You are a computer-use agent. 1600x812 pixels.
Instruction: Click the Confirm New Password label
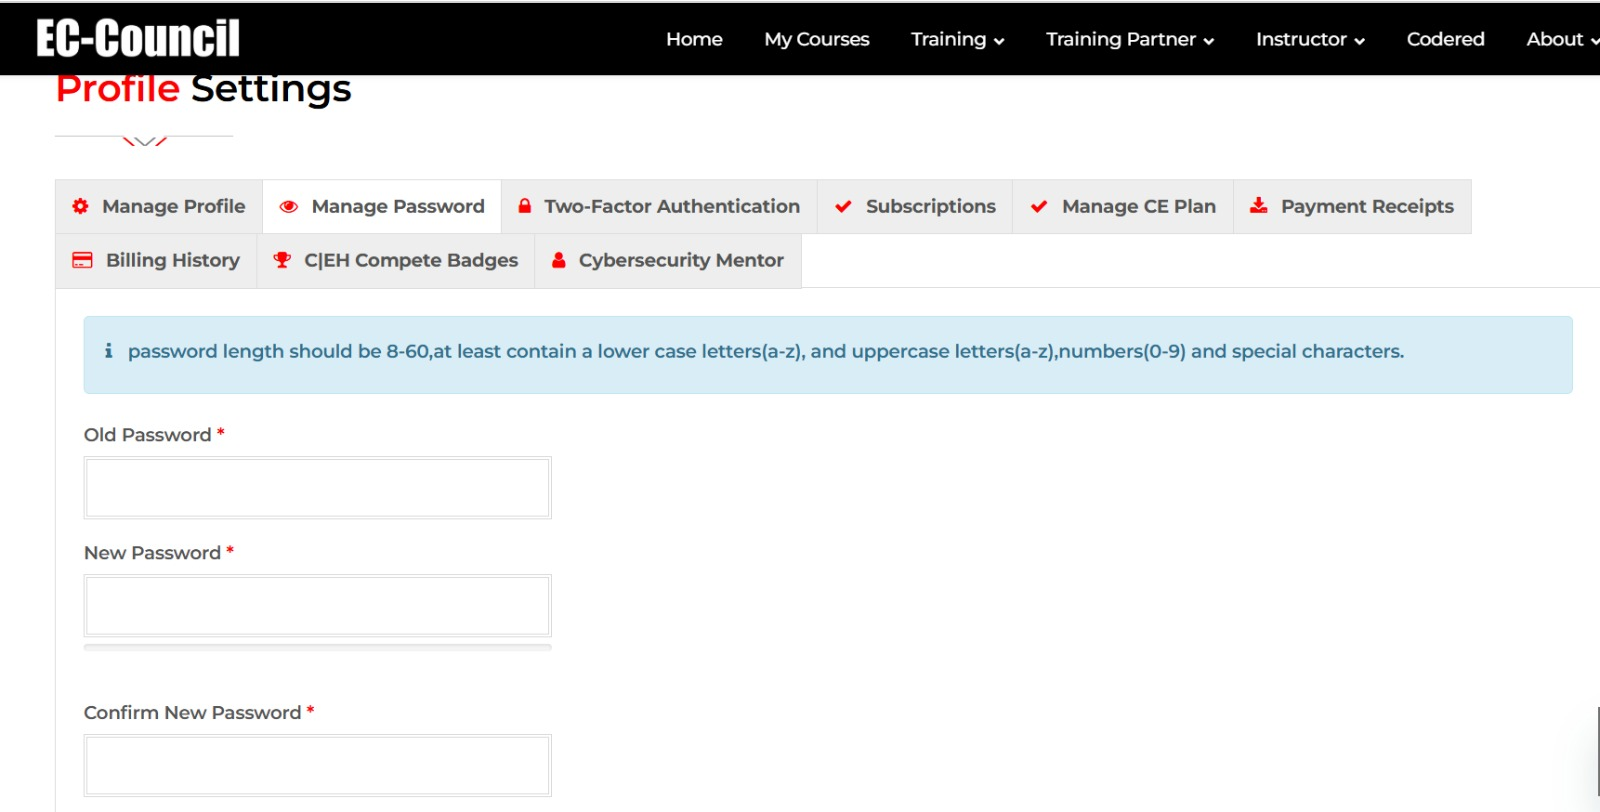point(192,713)
